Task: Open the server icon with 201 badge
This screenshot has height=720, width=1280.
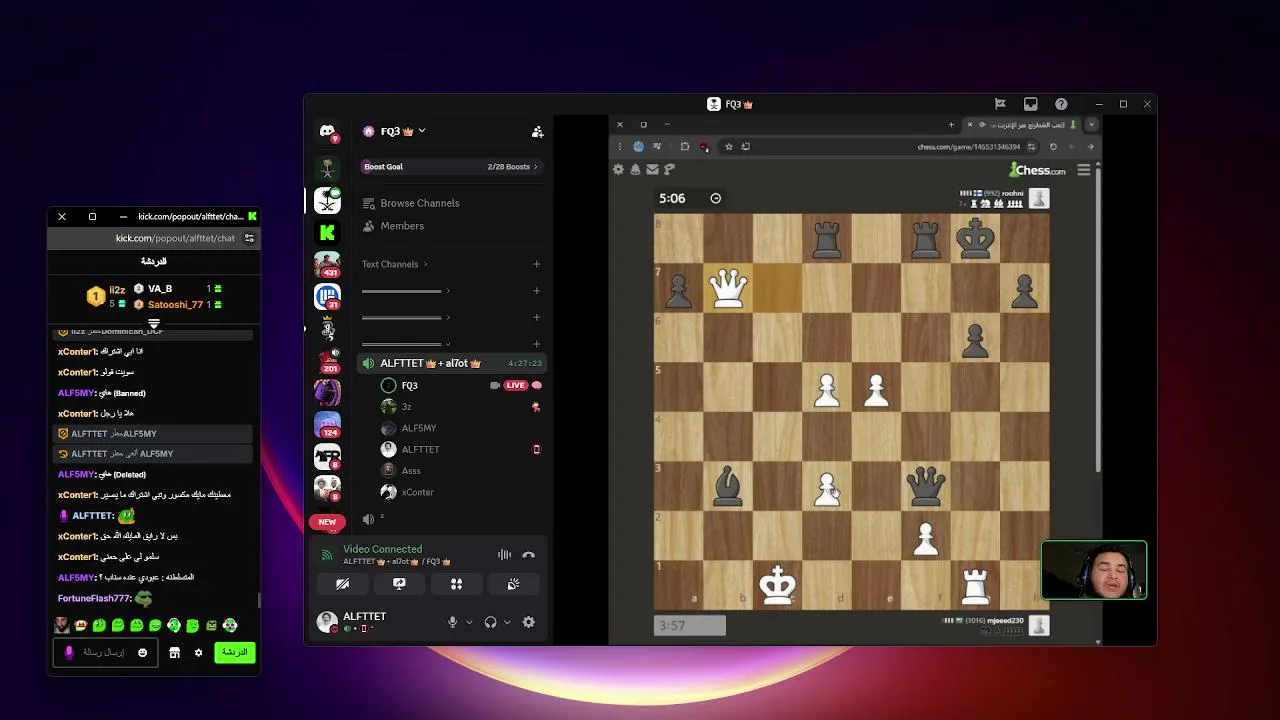Action: point(327,361)
